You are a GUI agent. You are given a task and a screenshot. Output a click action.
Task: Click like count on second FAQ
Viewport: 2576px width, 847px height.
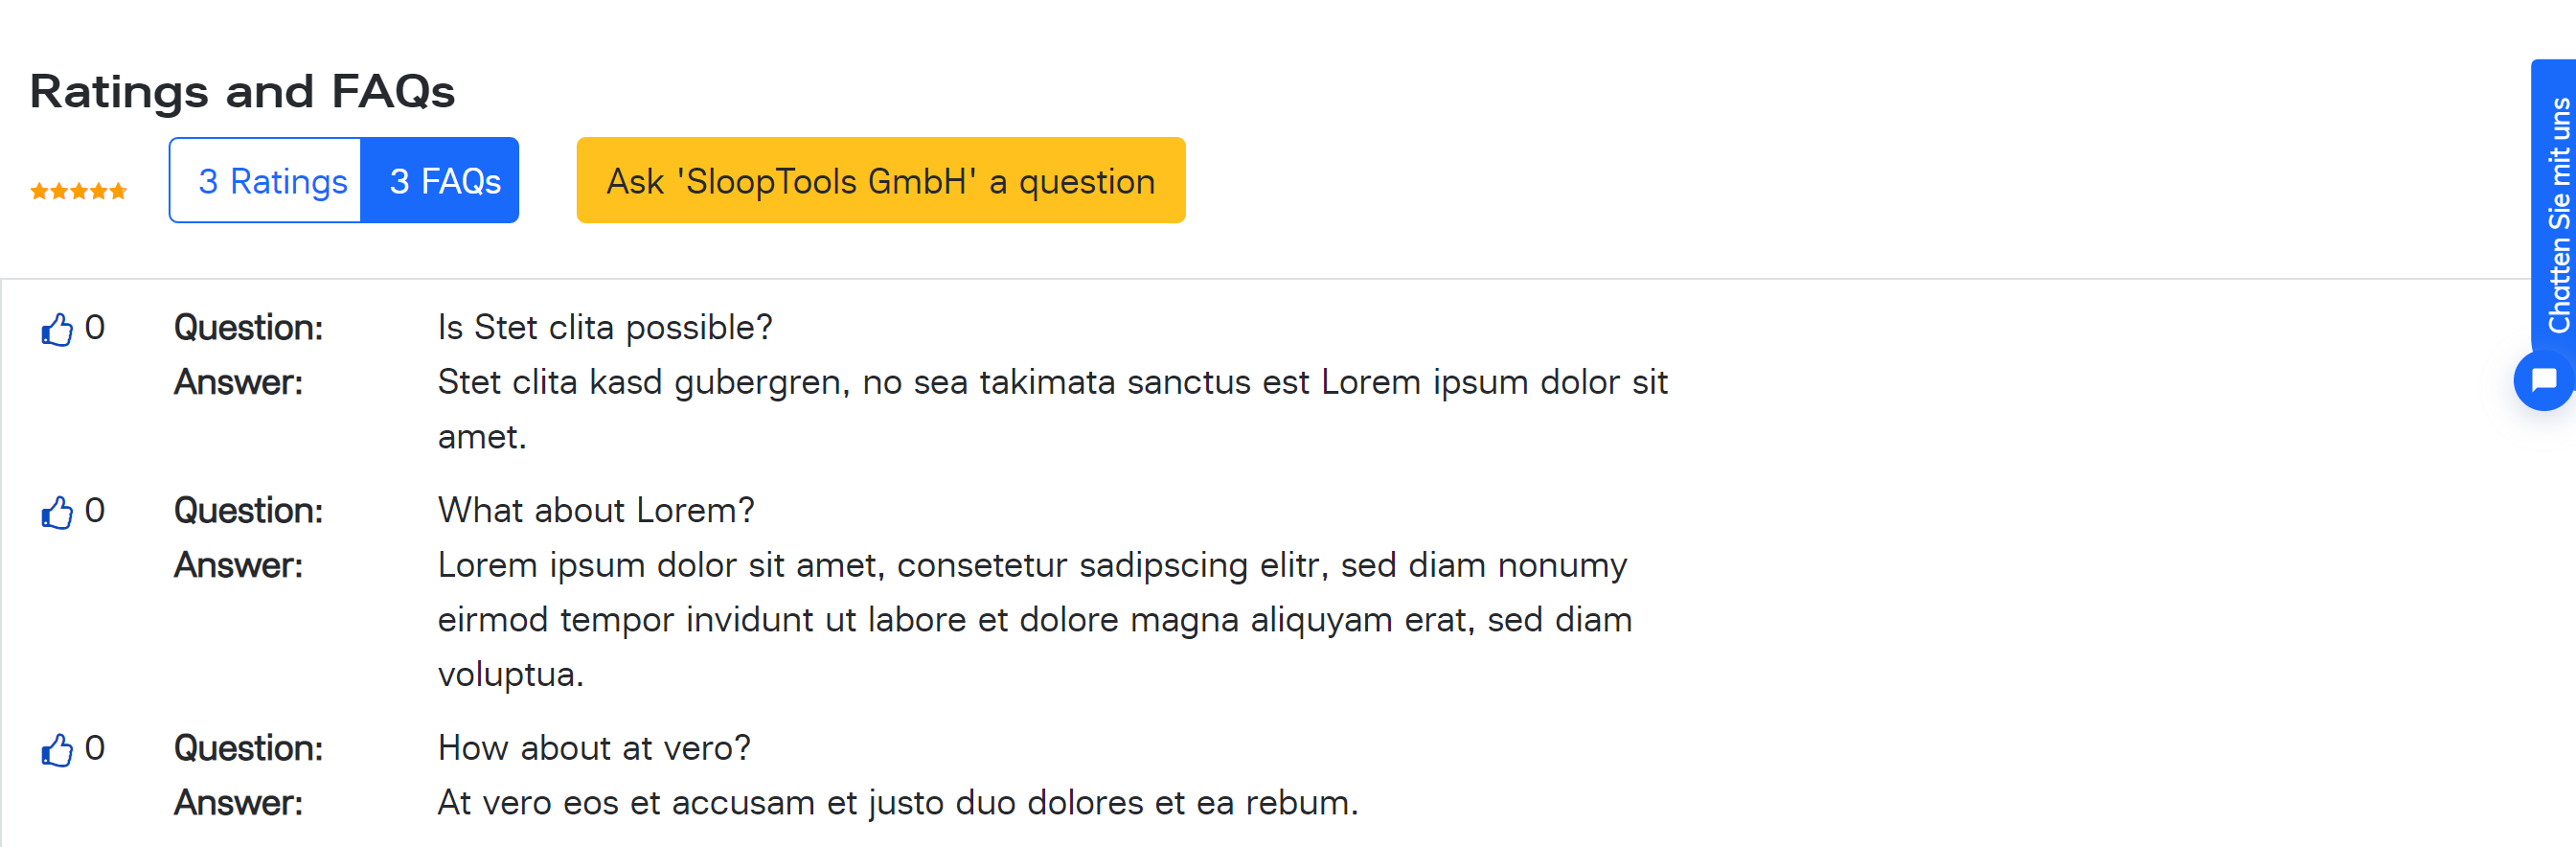pos(95,510)
